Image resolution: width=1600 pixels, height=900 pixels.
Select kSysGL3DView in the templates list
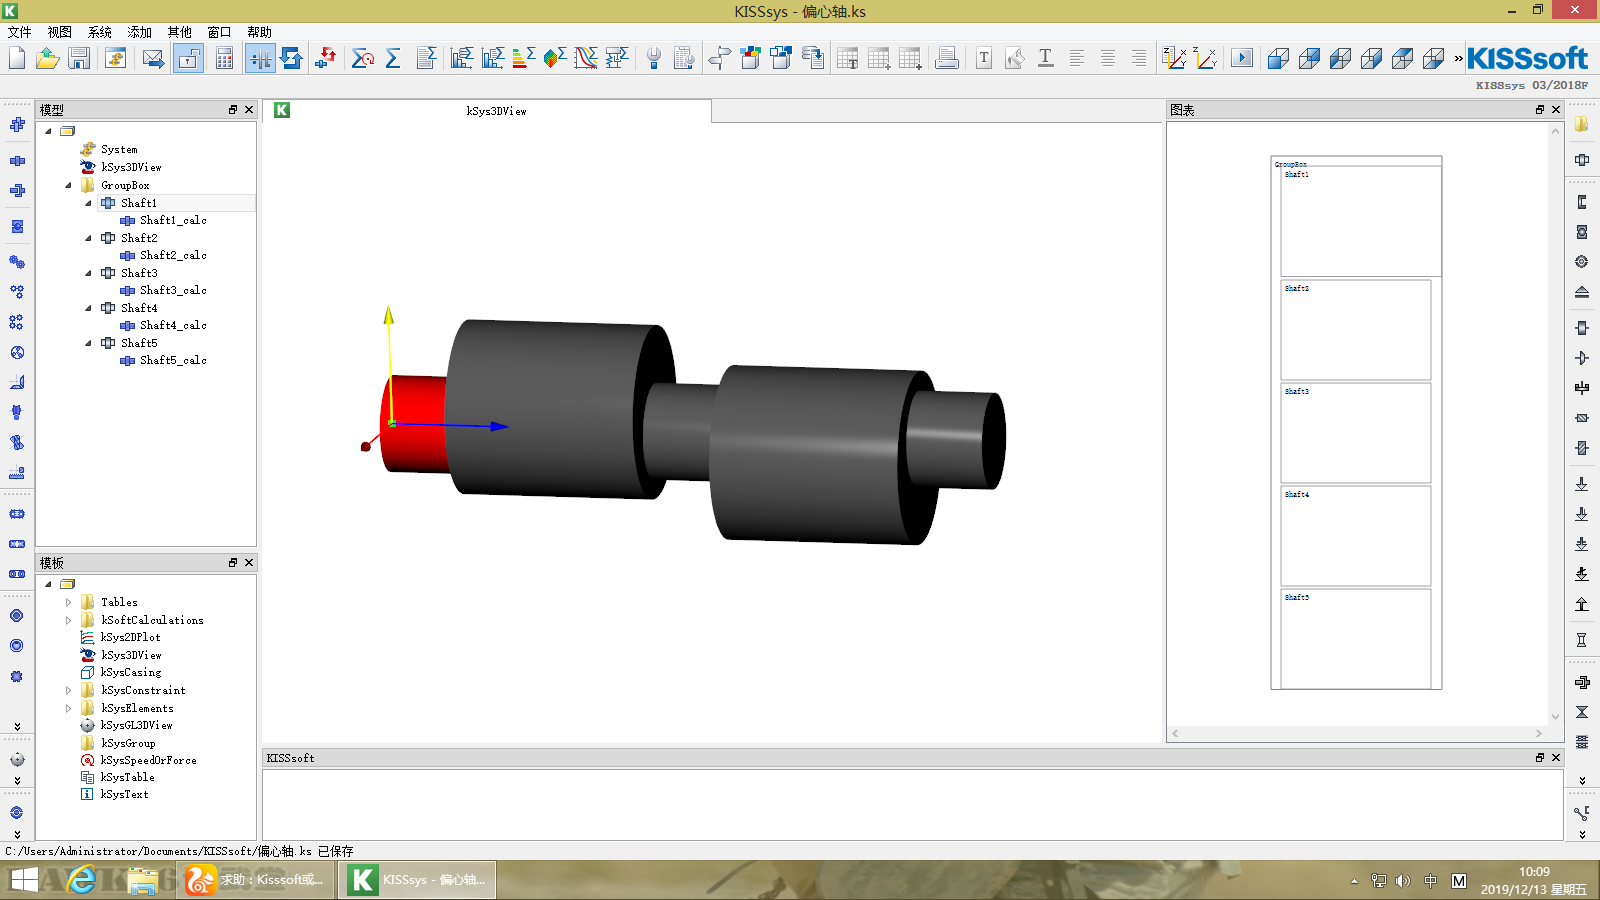pos(136,725)
